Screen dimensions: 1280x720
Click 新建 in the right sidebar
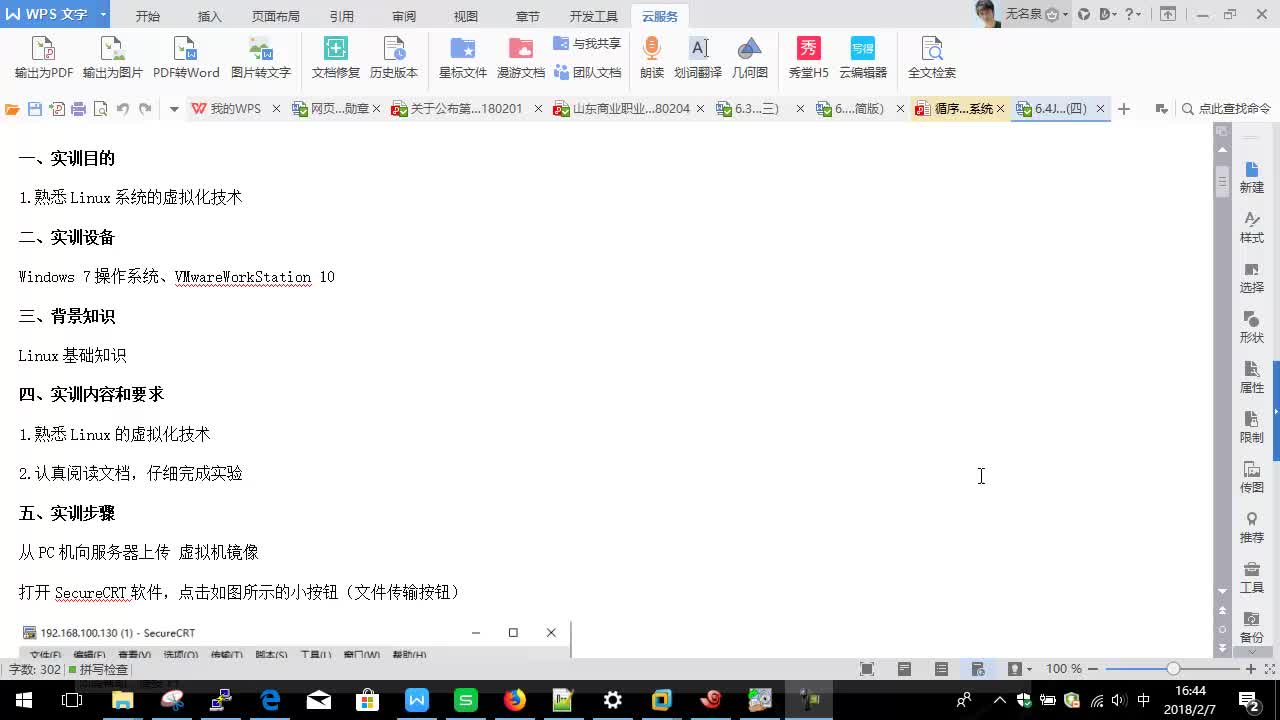1252,178
